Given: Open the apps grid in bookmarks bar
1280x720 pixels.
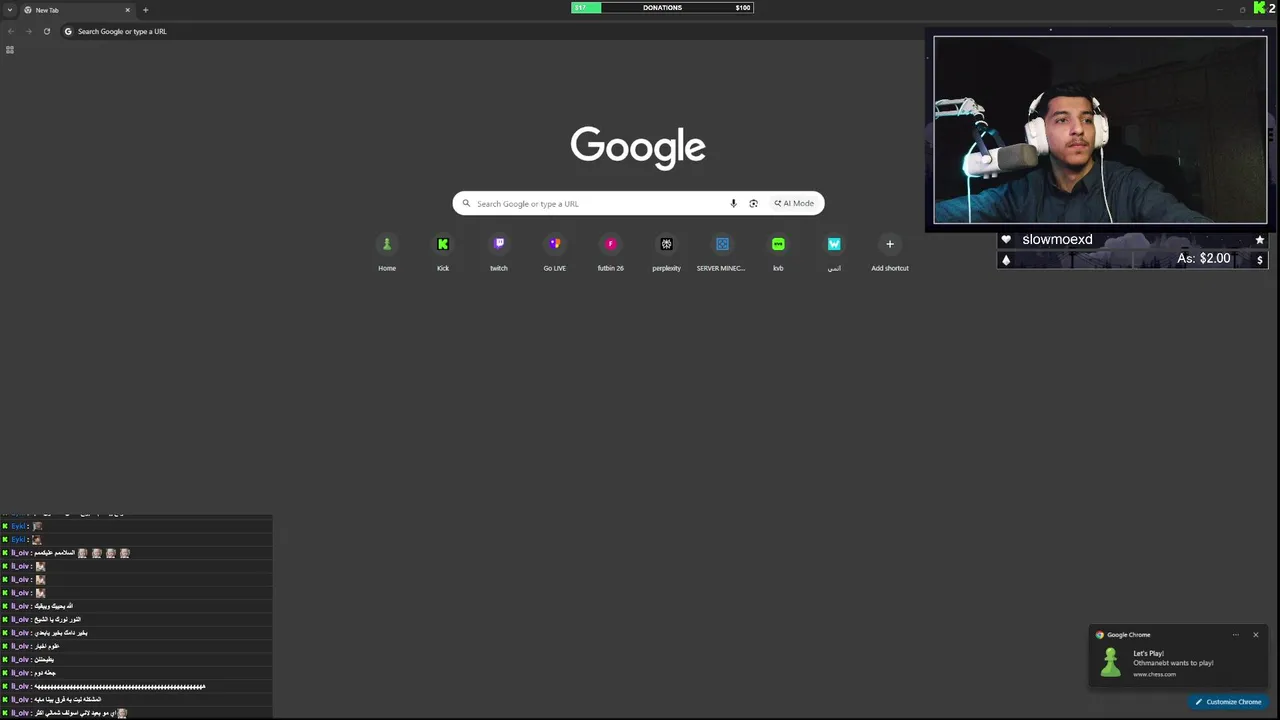Looking at the screenshot, I should pyautogui.click(x=10, y=50).
